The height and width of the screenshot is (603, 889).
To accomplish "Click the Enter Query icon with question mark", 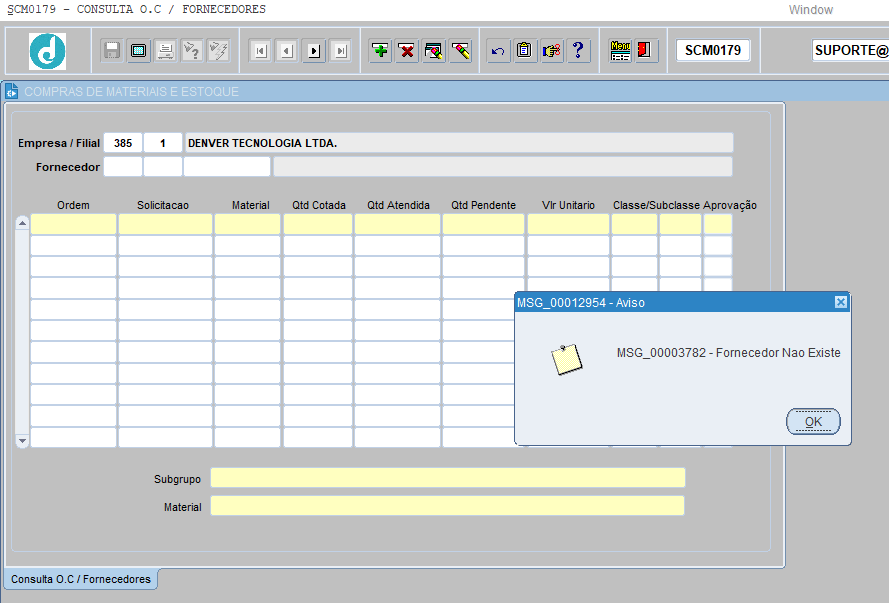I will [192, 50].
